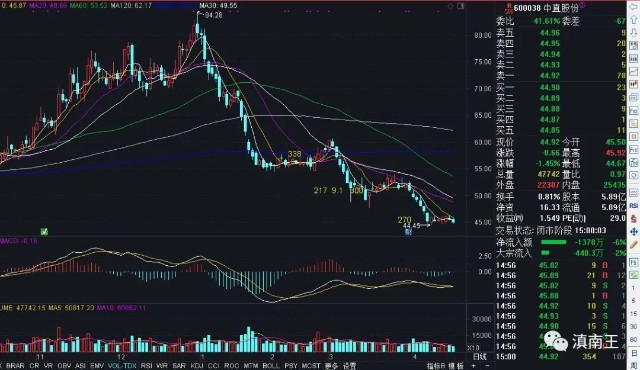640x370 pixels.
Task: Switch to the CR indicator tab
Action: [34, 366]
